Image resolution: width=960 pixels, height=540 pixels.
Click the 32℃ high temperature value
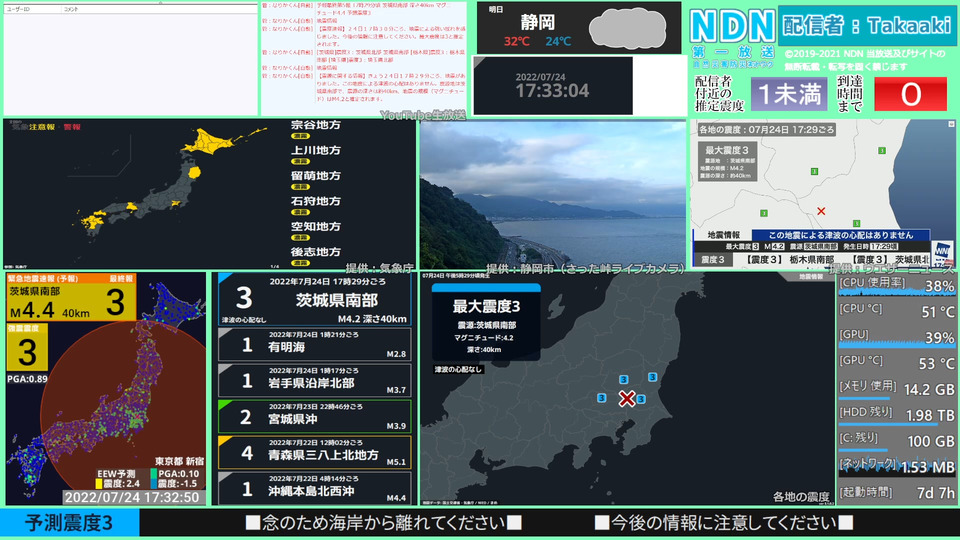pos(516,42)
